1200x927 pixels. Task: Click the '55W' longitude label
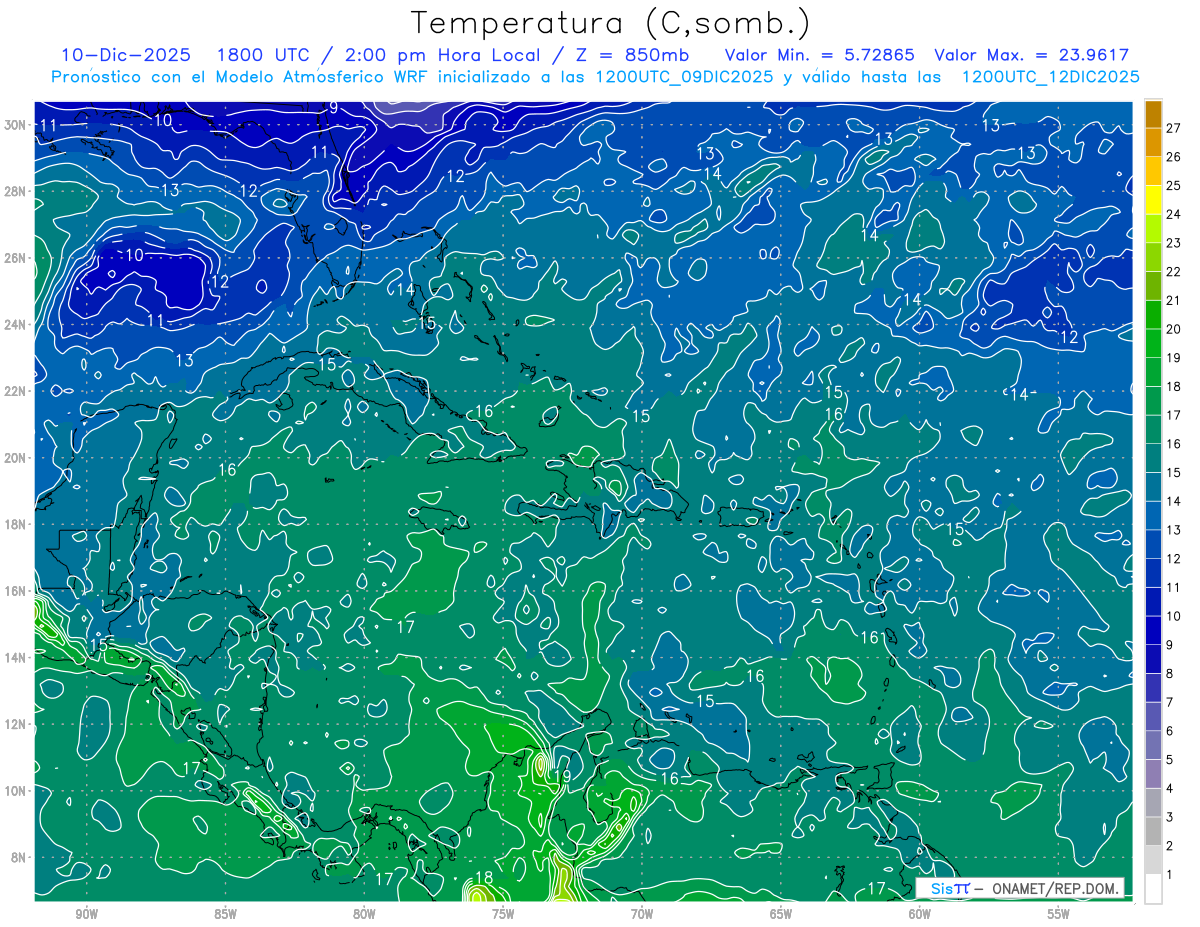(1059, 914)
